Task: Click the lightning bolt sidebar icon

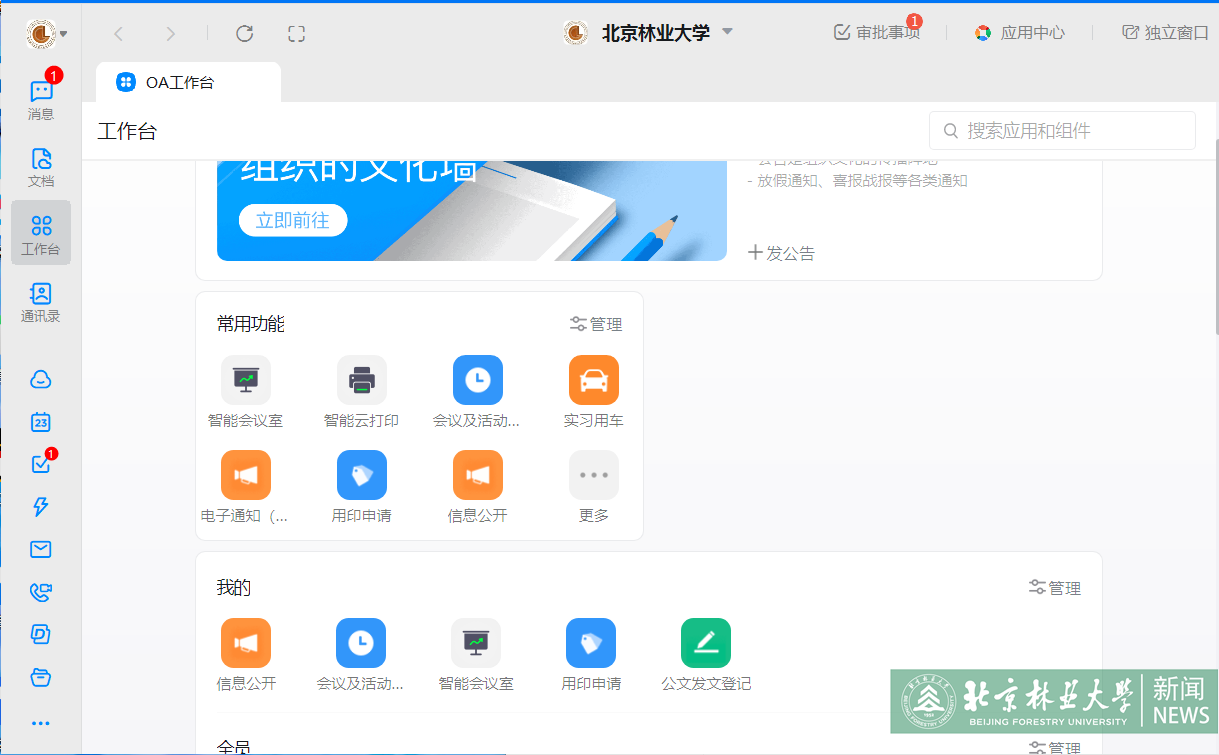Action: click(41, 507)
